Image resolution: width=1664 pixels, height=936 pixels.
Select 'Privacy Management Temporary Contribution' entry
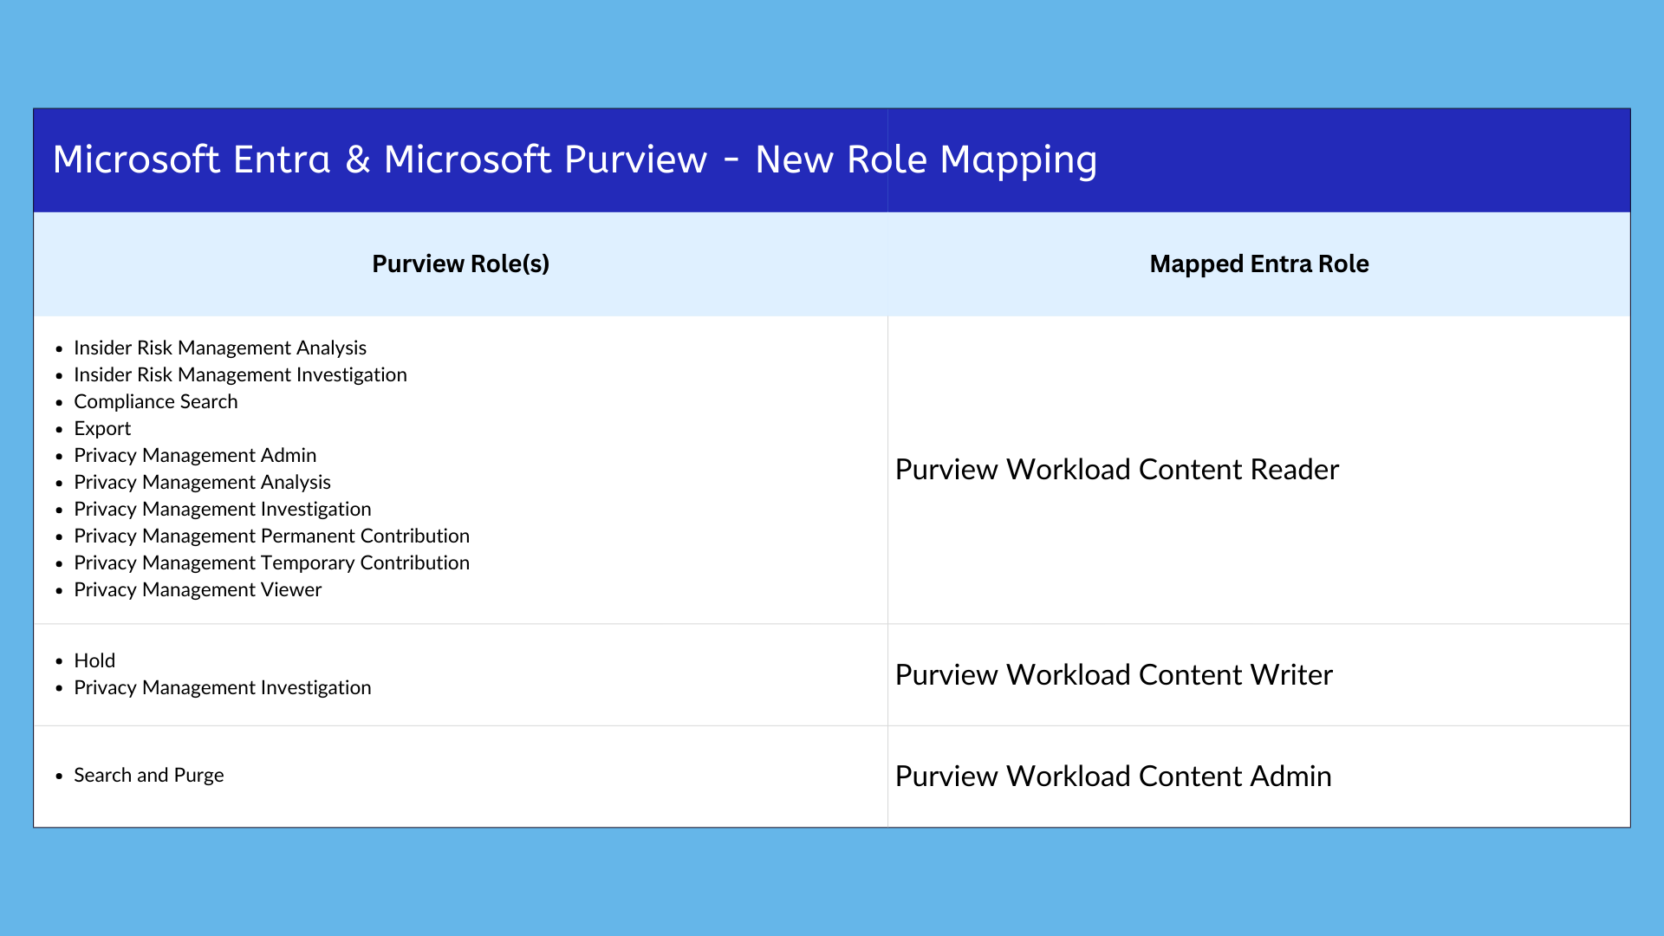point(272,563)
